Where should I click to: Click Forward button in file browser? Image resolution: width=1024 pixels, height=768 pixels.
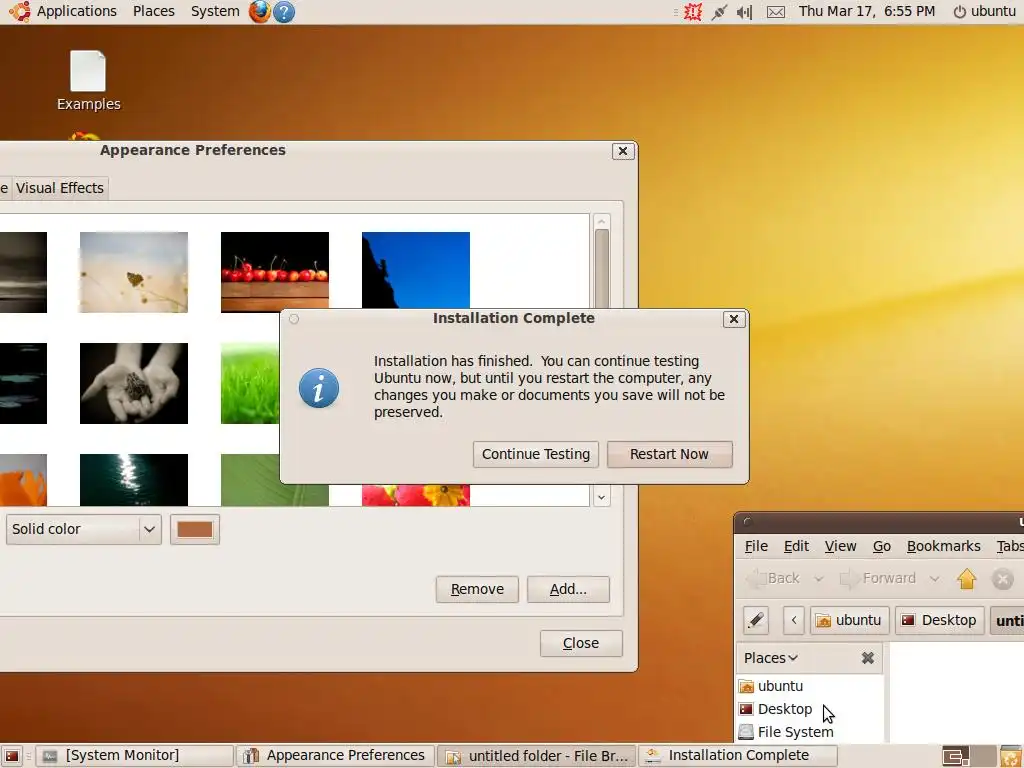(878, 579)
